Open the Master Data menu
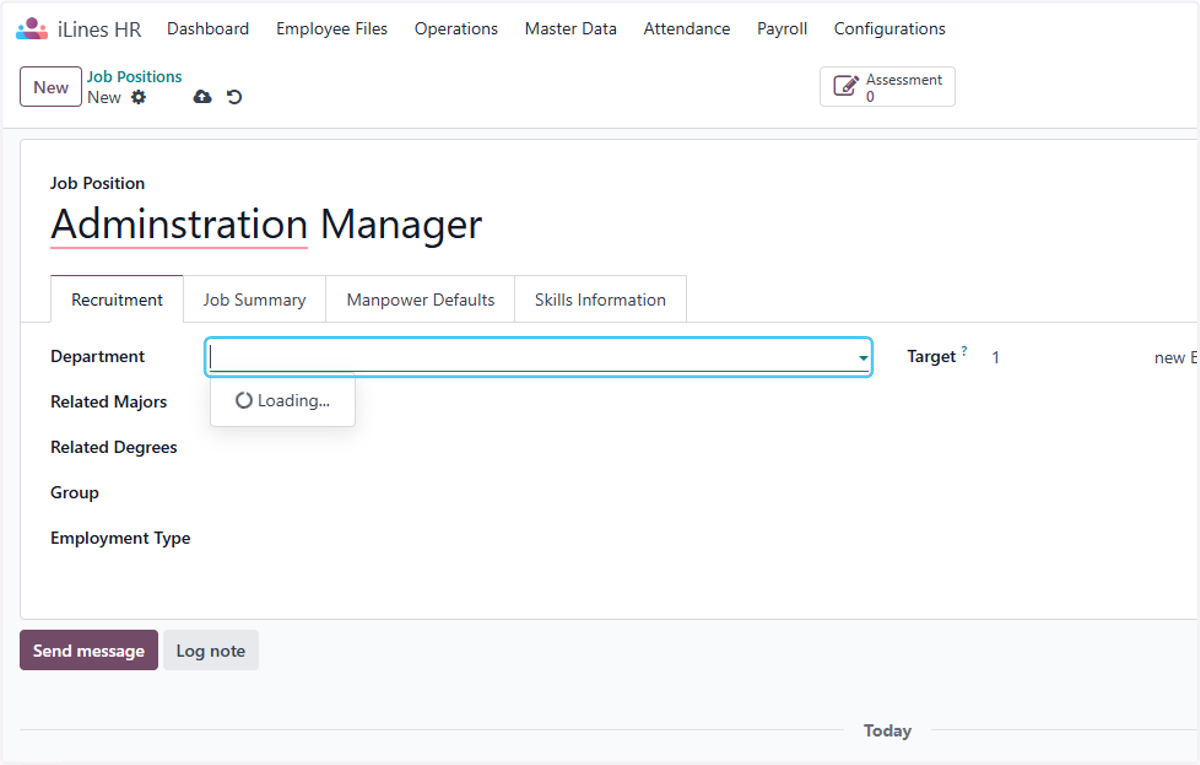 (x=570, y=29)
